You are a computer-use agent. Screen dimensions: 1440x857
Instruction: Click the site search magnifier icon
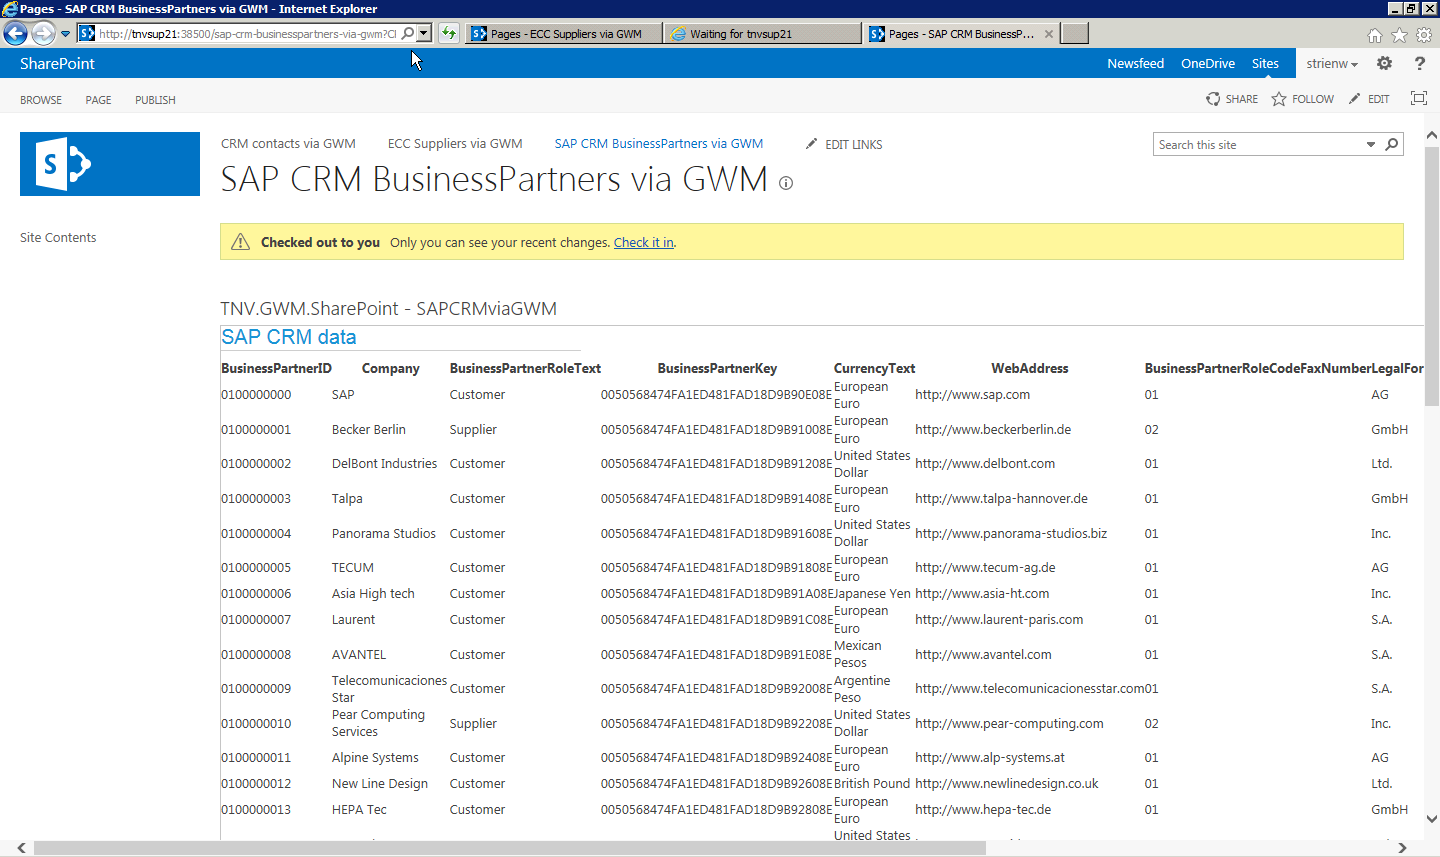point(1391,145)
